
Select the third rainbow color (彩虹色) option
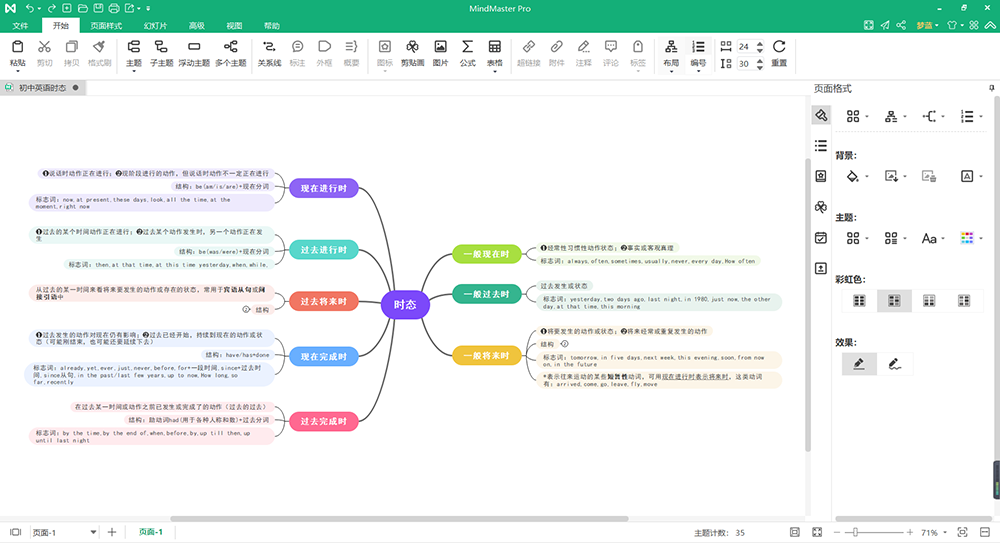(x=929, y=301)
